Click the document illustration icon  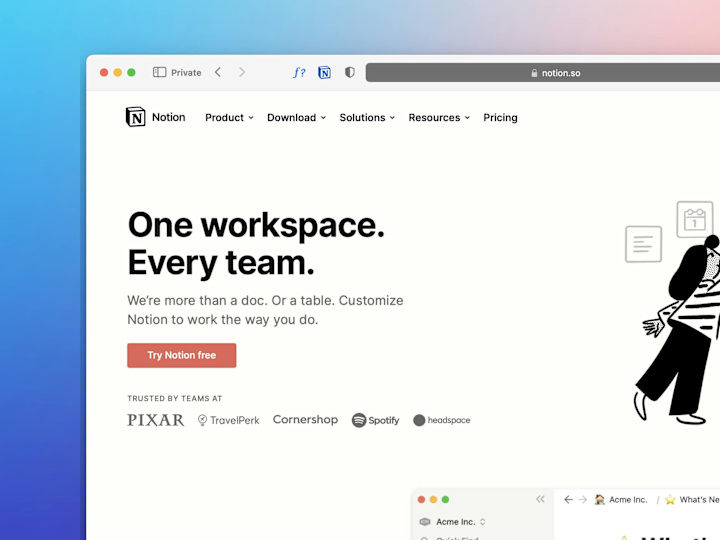[x=643, y=244]
